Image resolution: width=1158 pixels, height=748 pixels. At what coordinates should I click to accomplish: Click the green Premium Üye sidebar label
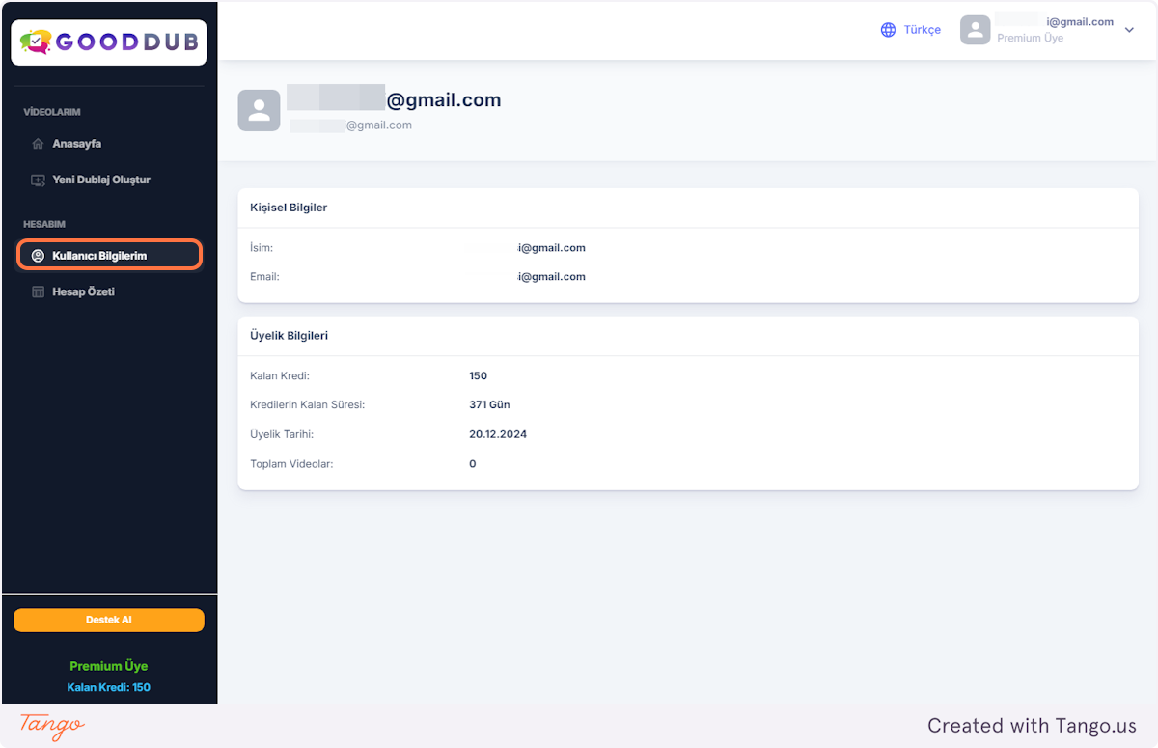tap(109, 666)
